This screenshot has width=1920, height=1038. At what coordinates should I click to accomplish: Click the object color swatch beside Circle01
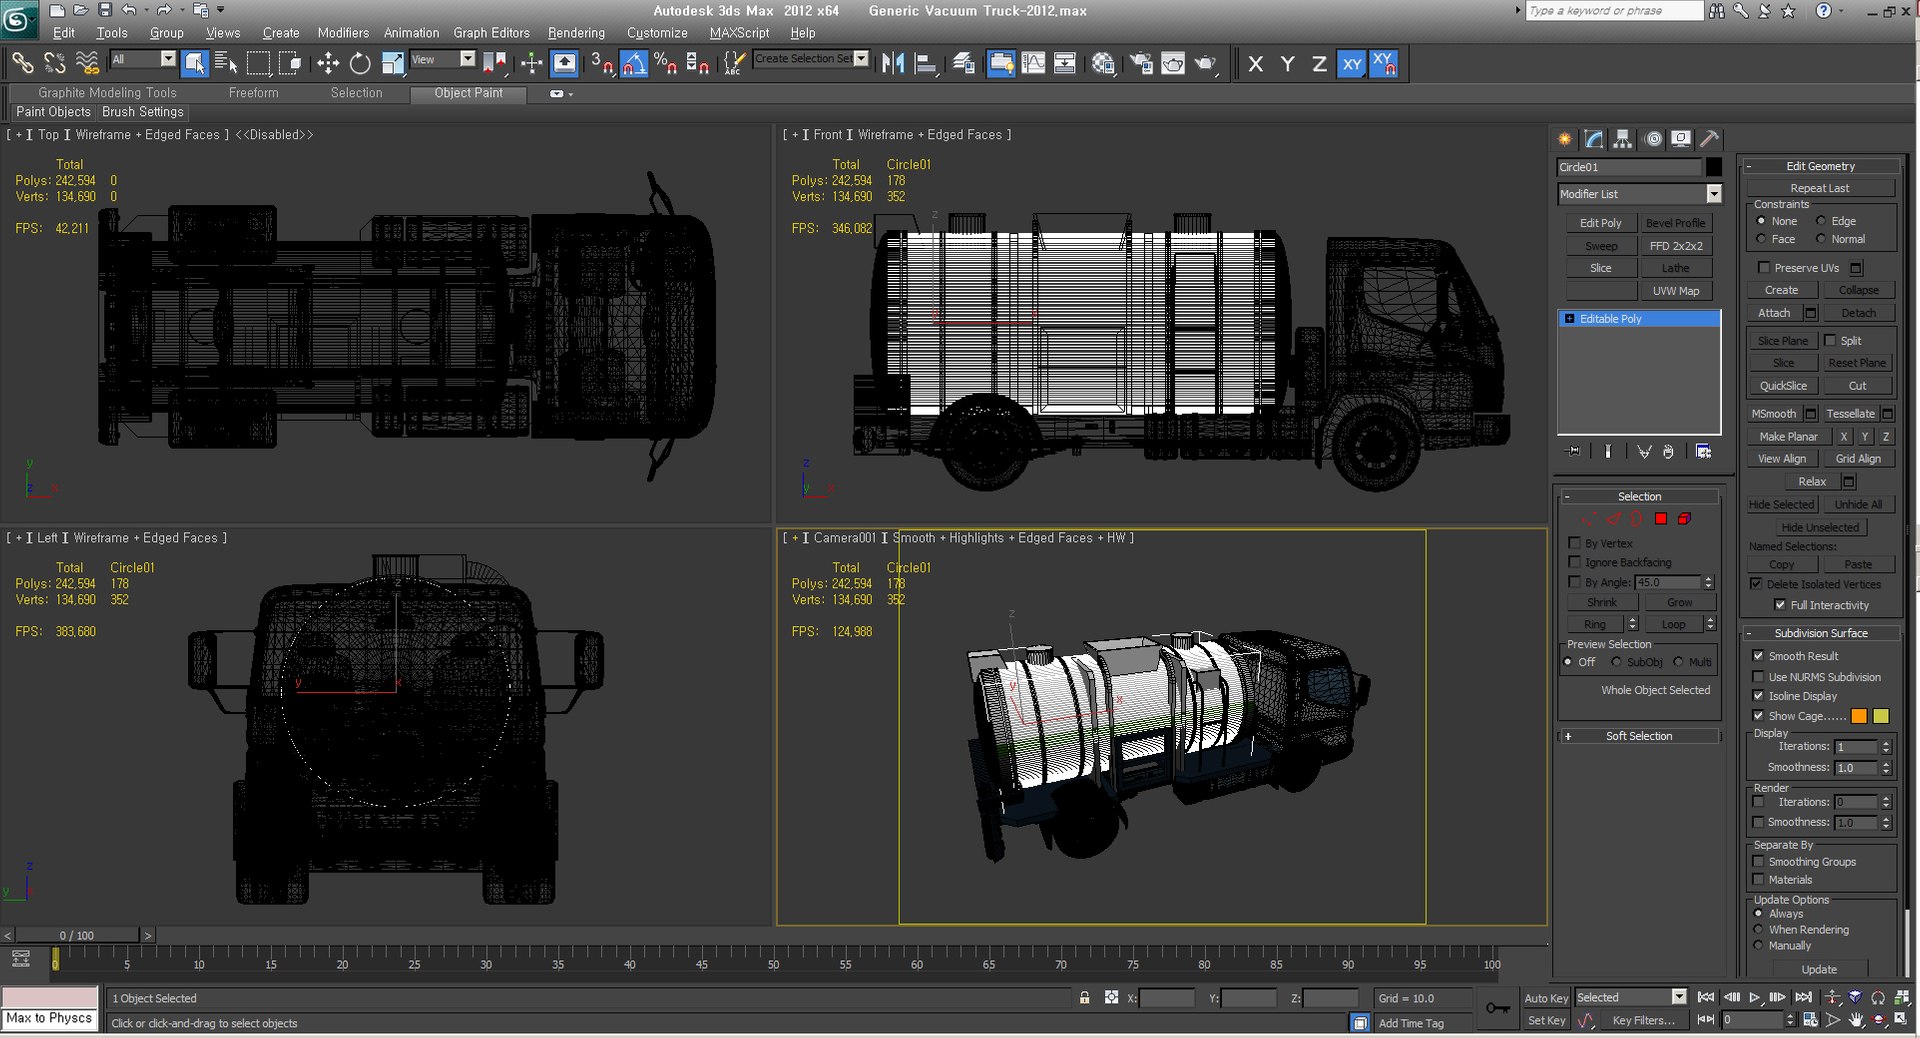[x=1714, y=167]
